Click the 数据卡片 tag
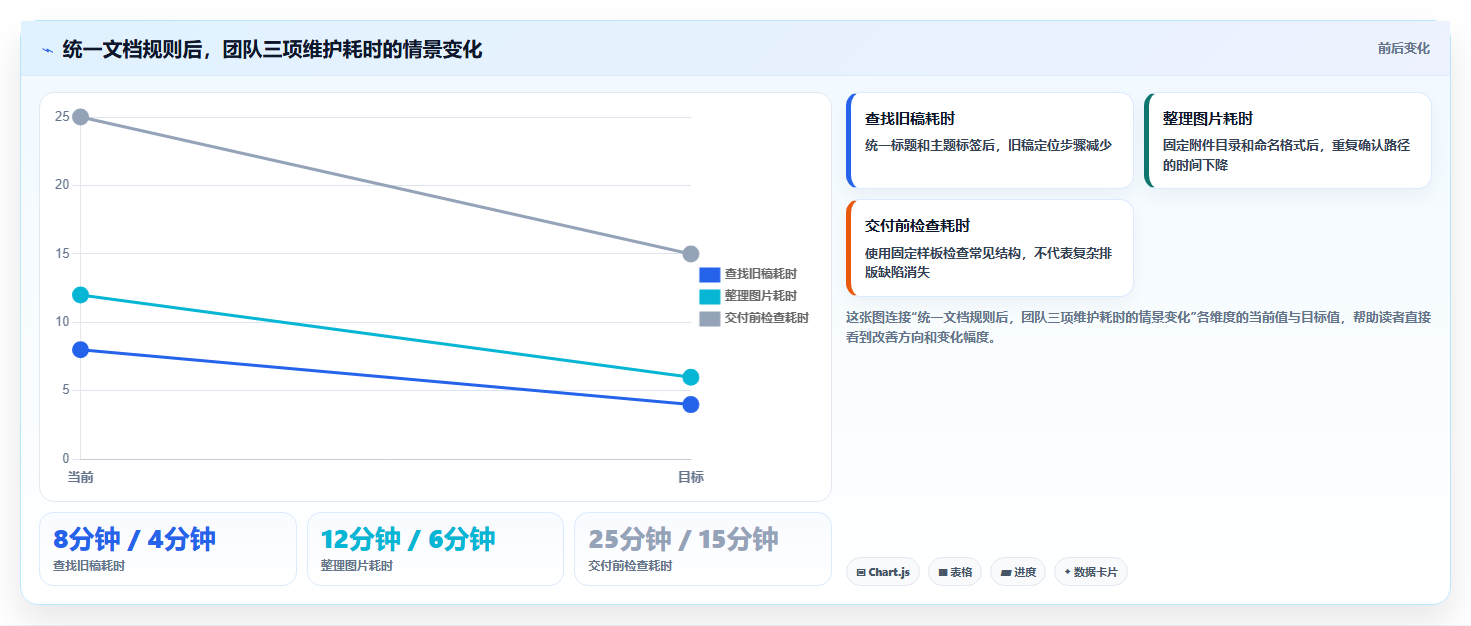Screen dimensions: 1471x626 click(x=1090, y=572)
